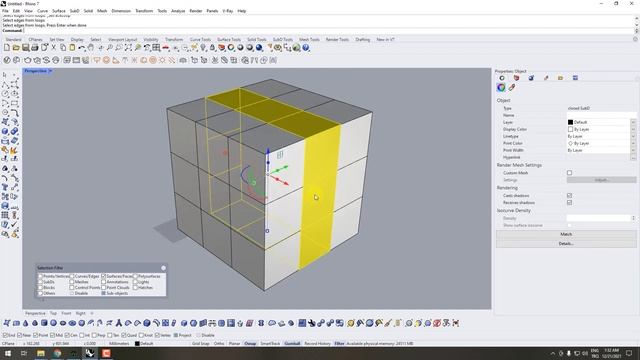The height and width of the screenshot is (360, 640).
Task: Switch to the Top viewport tab
Action: (53, 313)
